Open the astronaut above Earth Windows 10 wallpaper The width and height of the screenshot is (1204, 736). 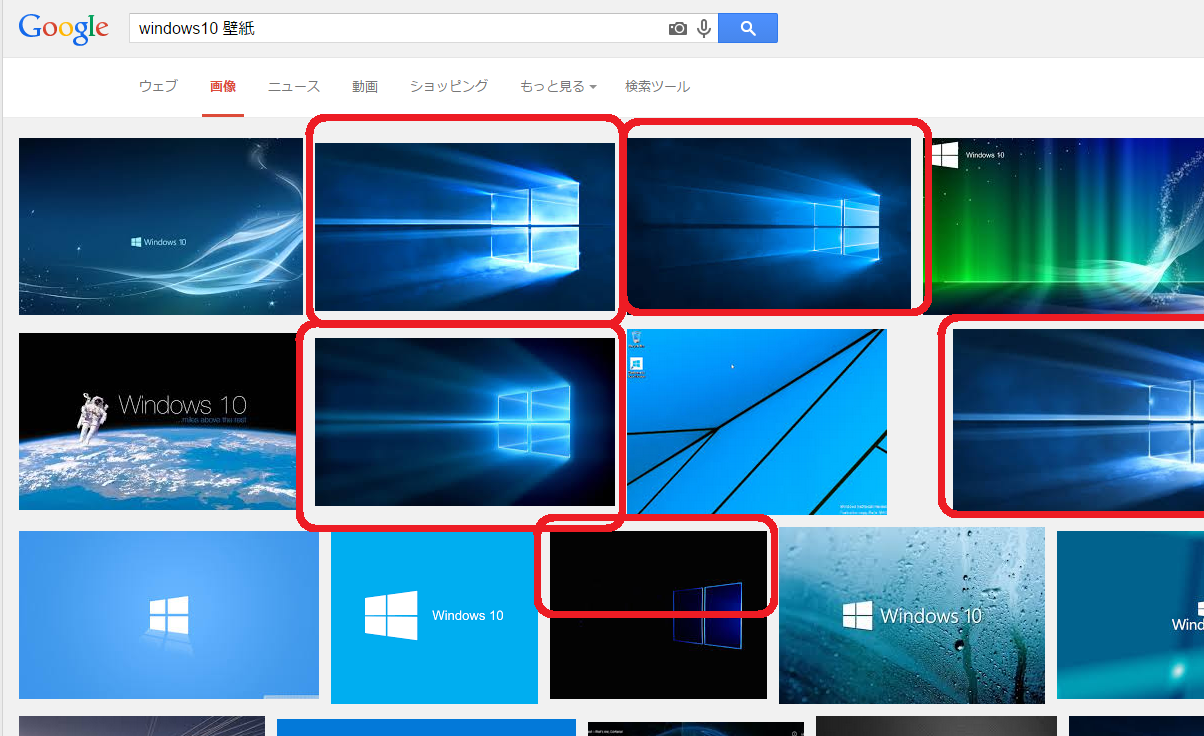point(161,421)
